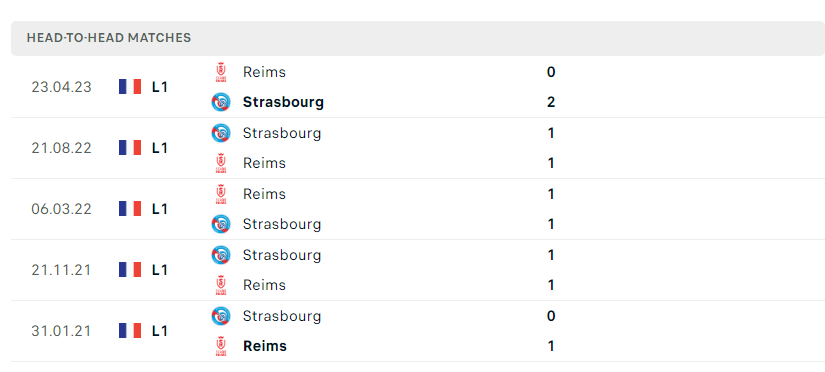Click Strasbourg crest in 23.04.23 match
Screen dimensions: 825x372
coord(221,102)
